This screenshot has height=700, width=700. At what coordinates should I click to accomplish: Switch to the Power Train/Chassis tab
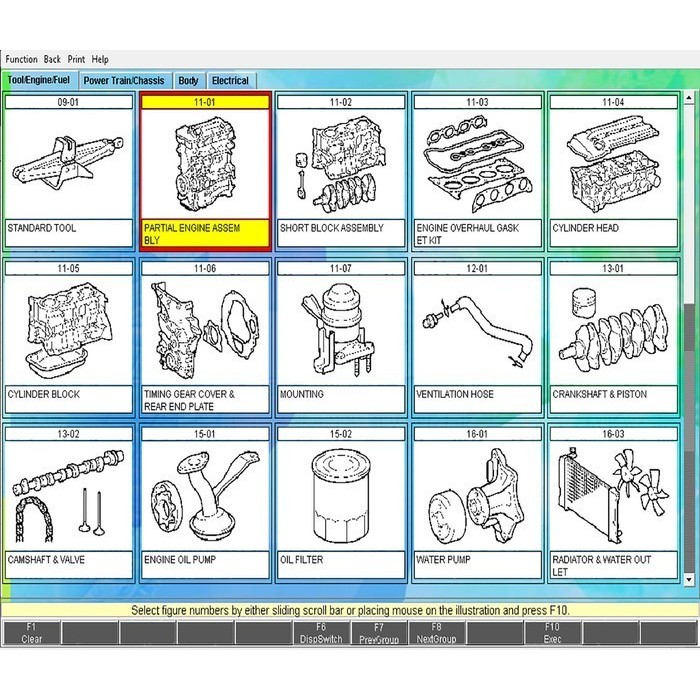(x=124, y=81)
